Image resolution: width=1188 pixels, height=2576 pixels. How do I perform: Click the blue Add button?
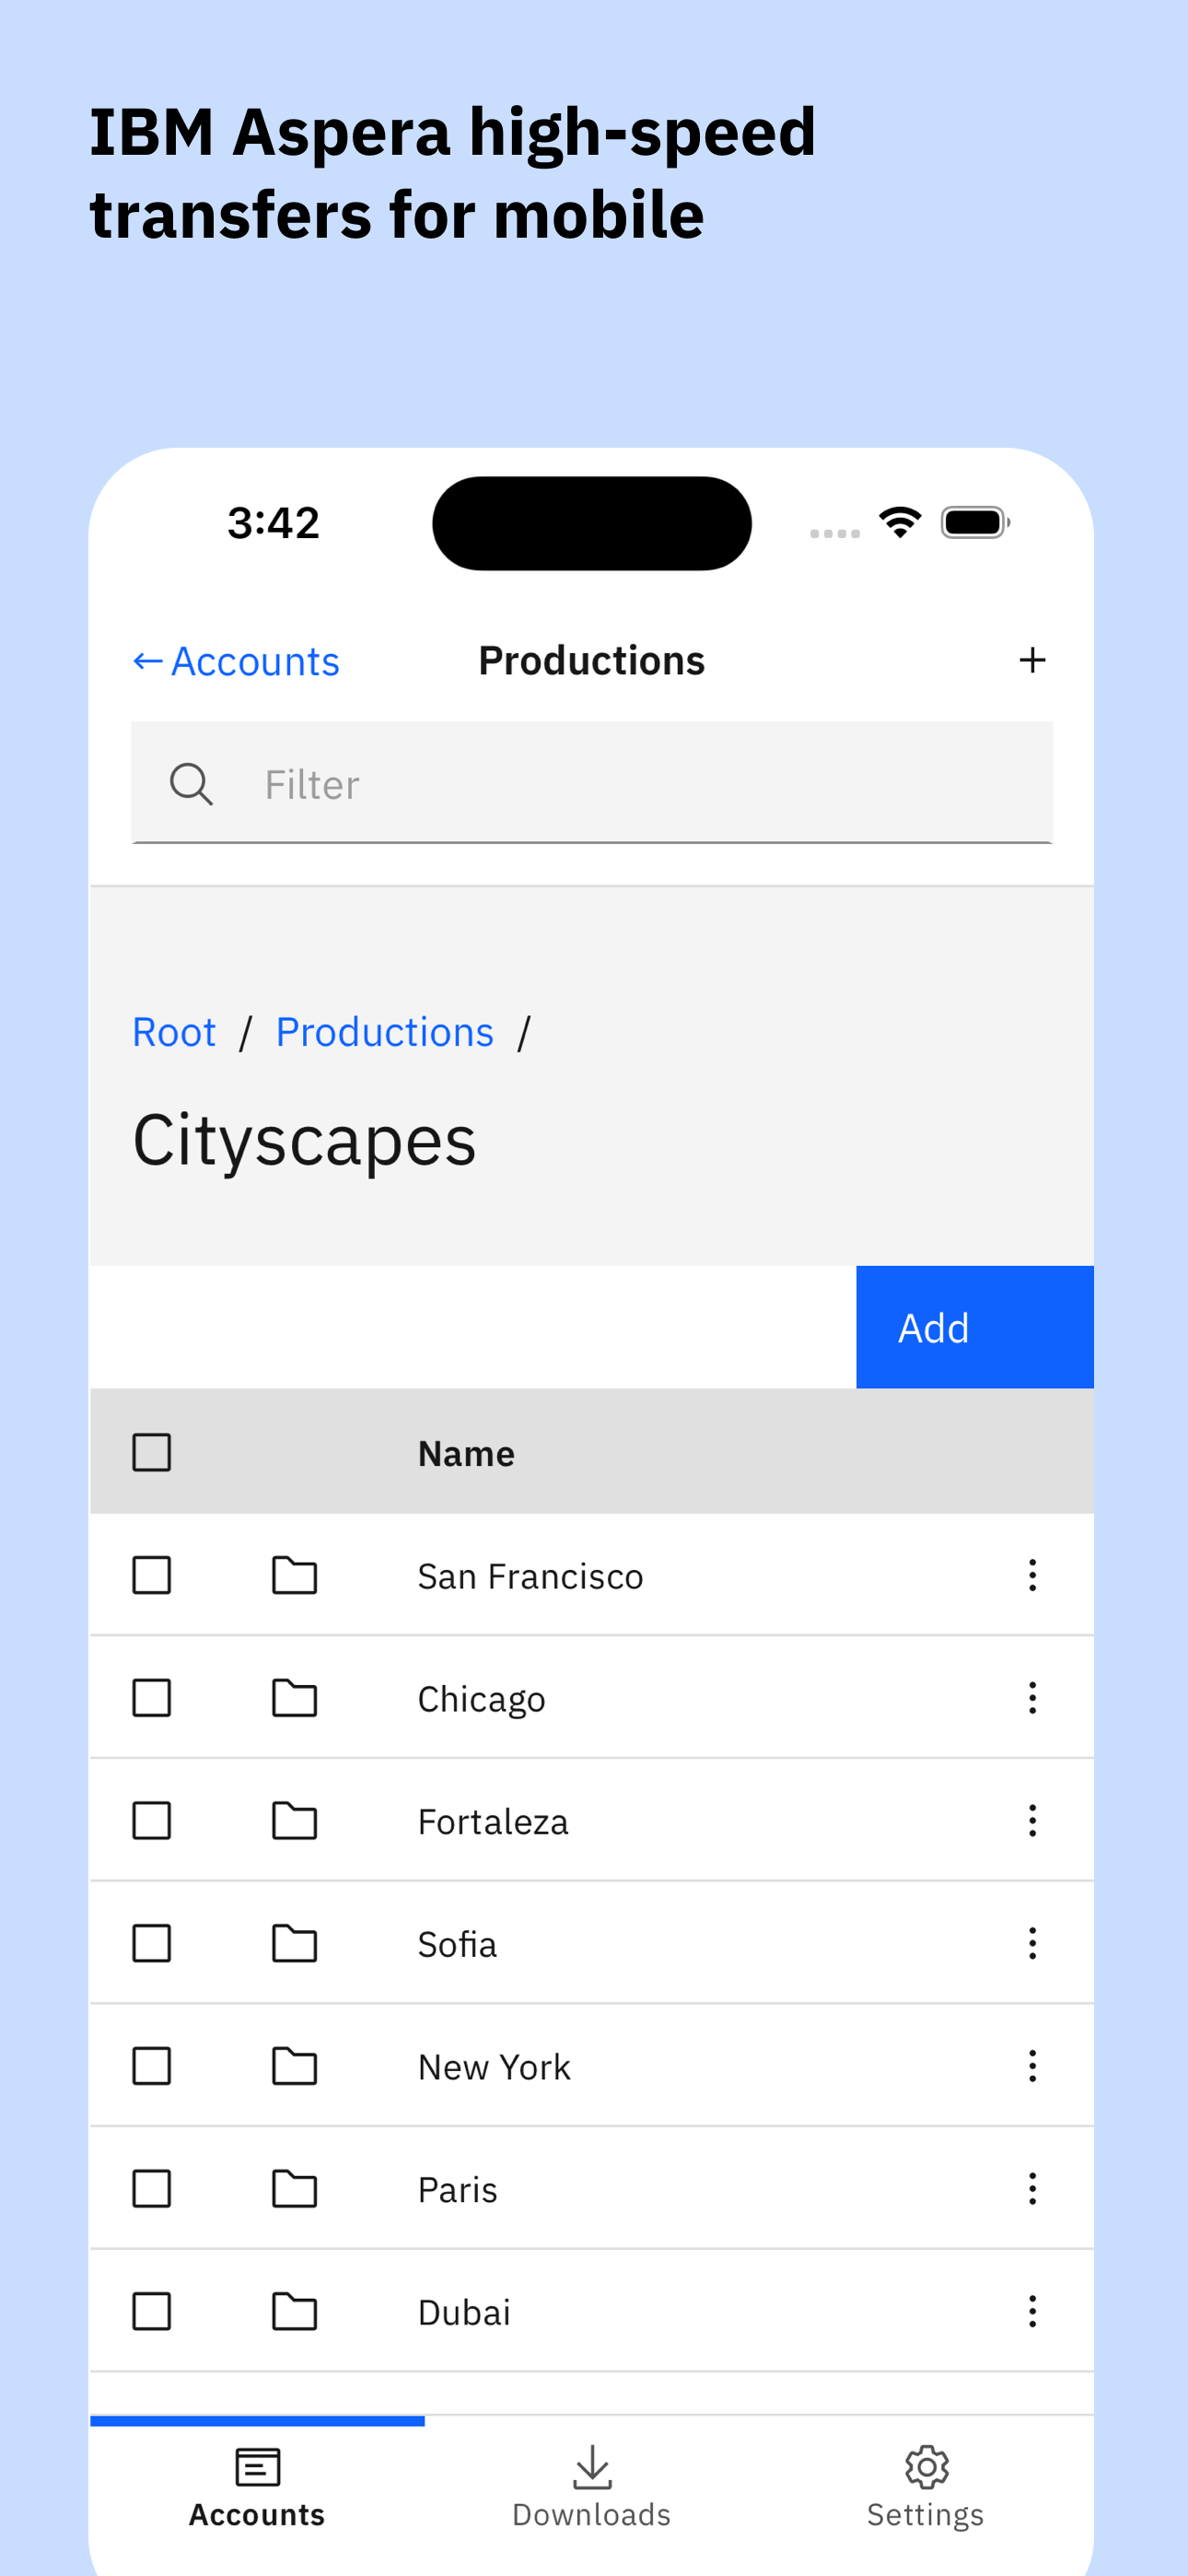click(x=975, y=1327)
